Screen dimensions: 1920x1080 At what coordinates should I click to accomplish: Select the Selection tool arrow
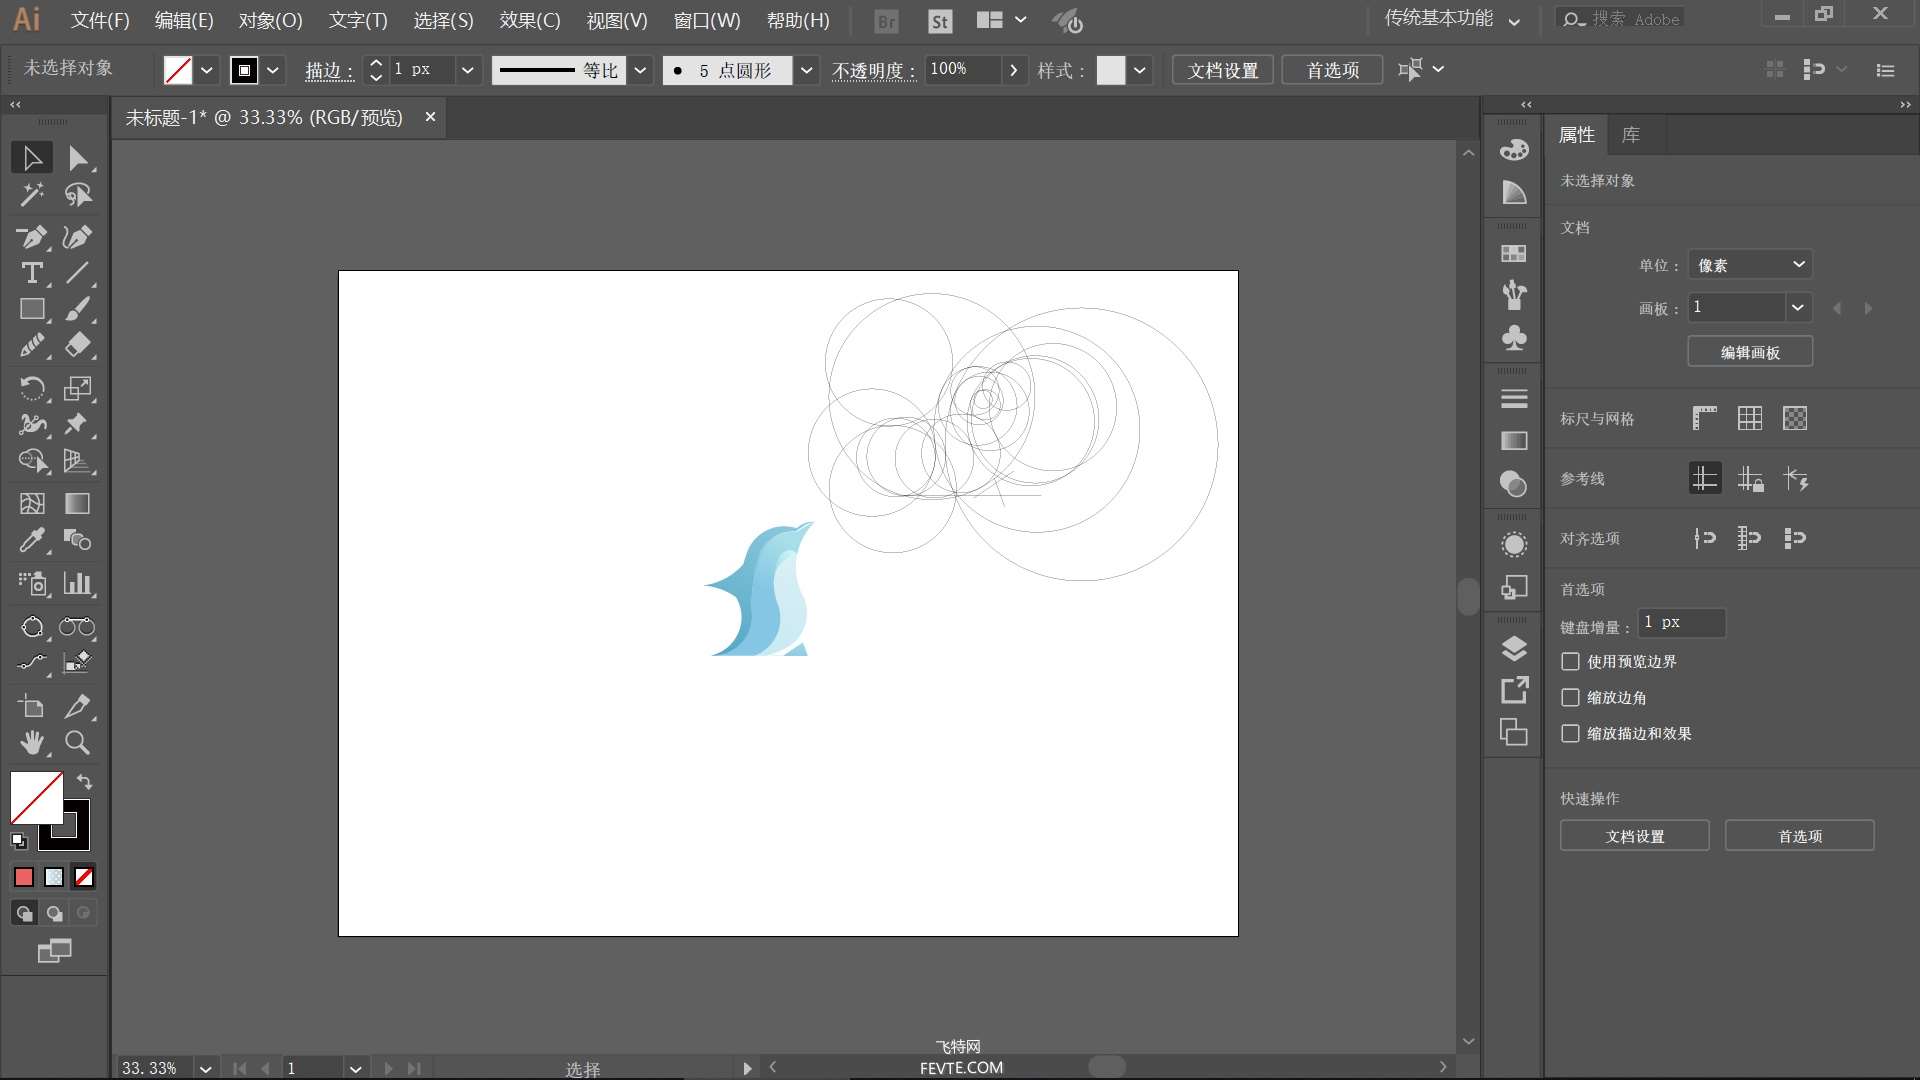tap(32, 158)
